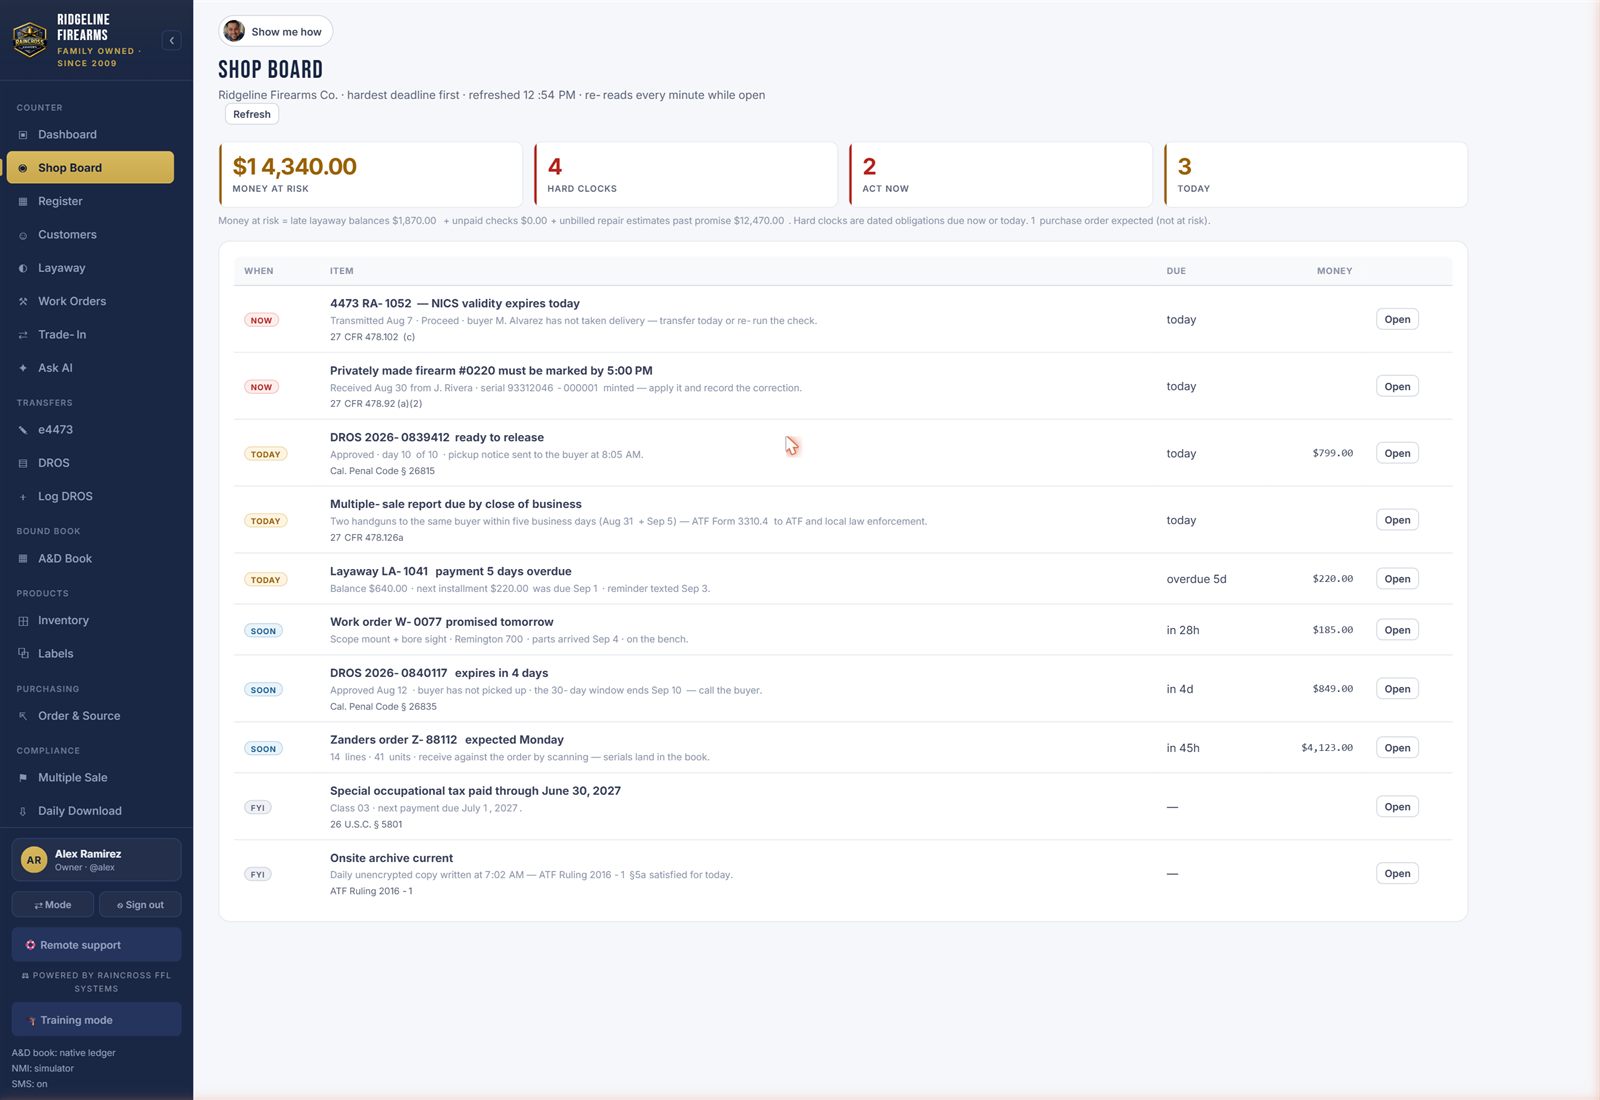Click 'Work order W-0077 promised tomorrow' text
The width and height of the screenshot is (1600, 1100).
[441, 622]
